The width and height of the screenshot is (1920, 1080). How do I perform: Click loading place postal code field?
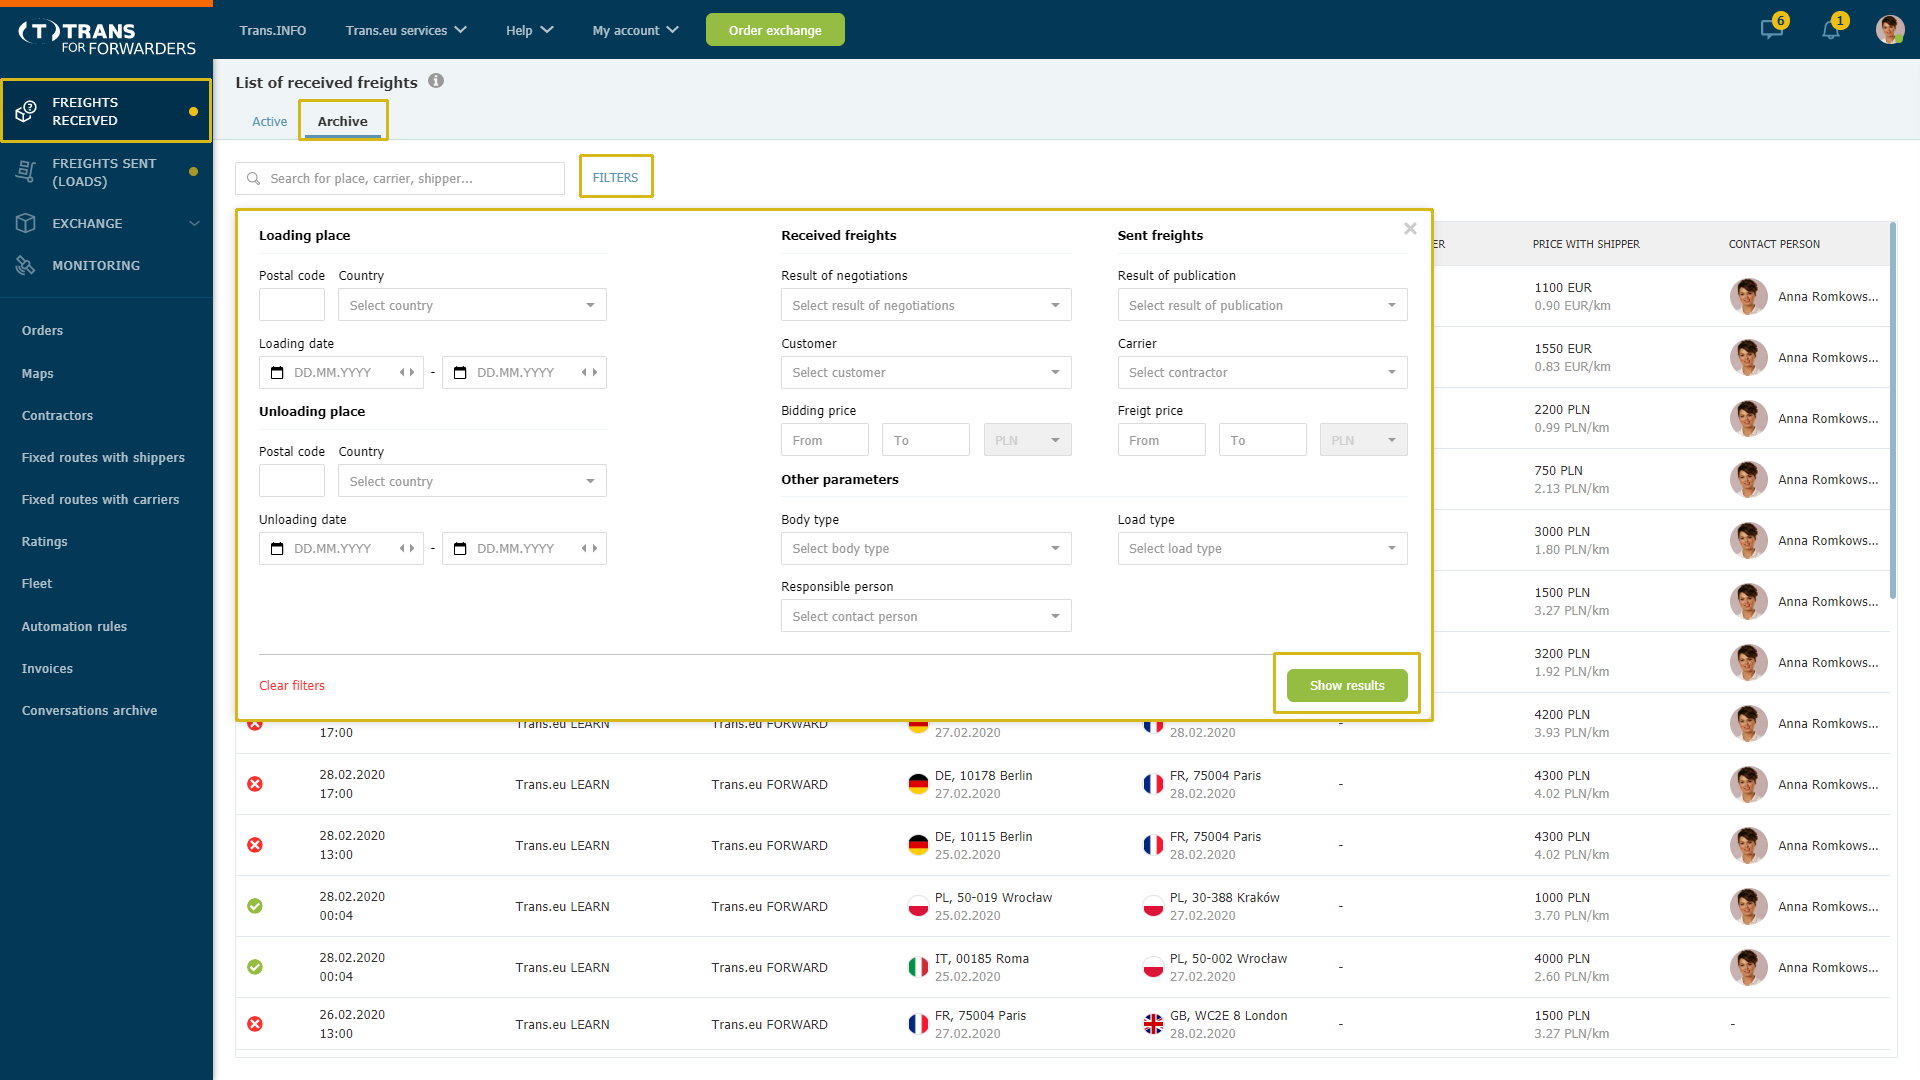pyautogui.click(x=292, y=305)
